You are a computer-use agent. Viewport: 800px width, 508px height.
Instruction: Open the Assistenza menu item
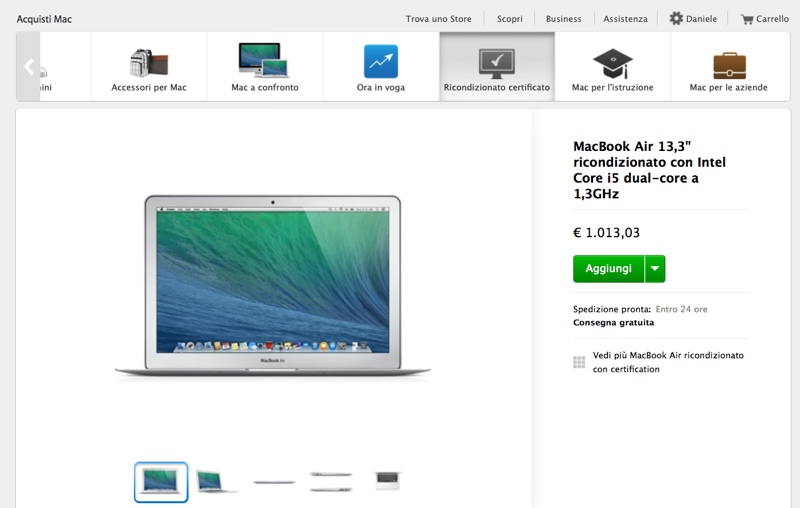click(625, 19)
